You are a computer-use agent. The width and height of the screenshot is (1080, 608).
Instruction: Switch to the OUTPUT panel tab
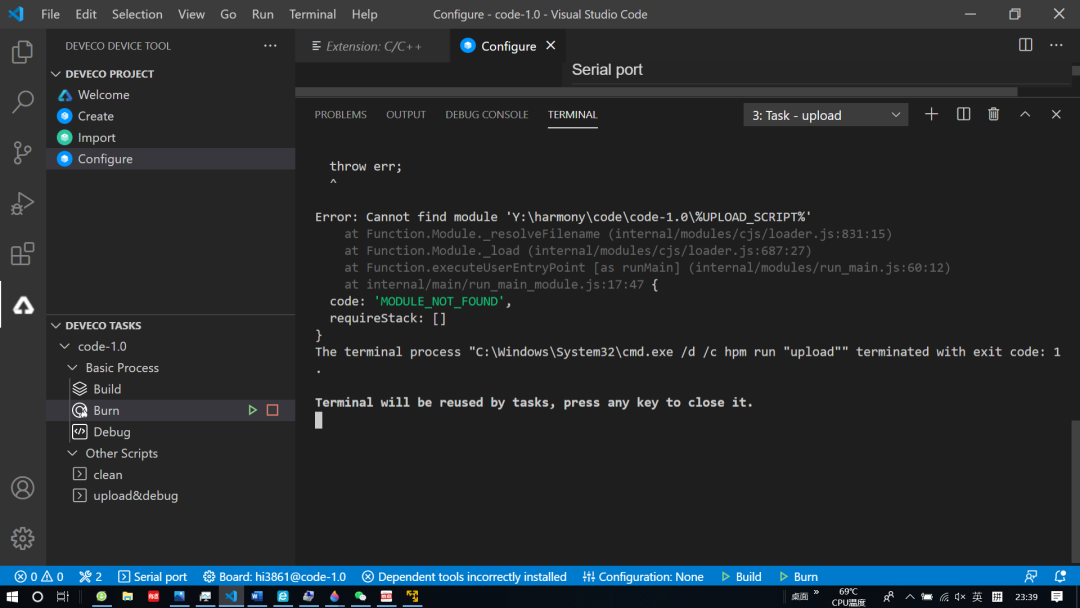406,114
